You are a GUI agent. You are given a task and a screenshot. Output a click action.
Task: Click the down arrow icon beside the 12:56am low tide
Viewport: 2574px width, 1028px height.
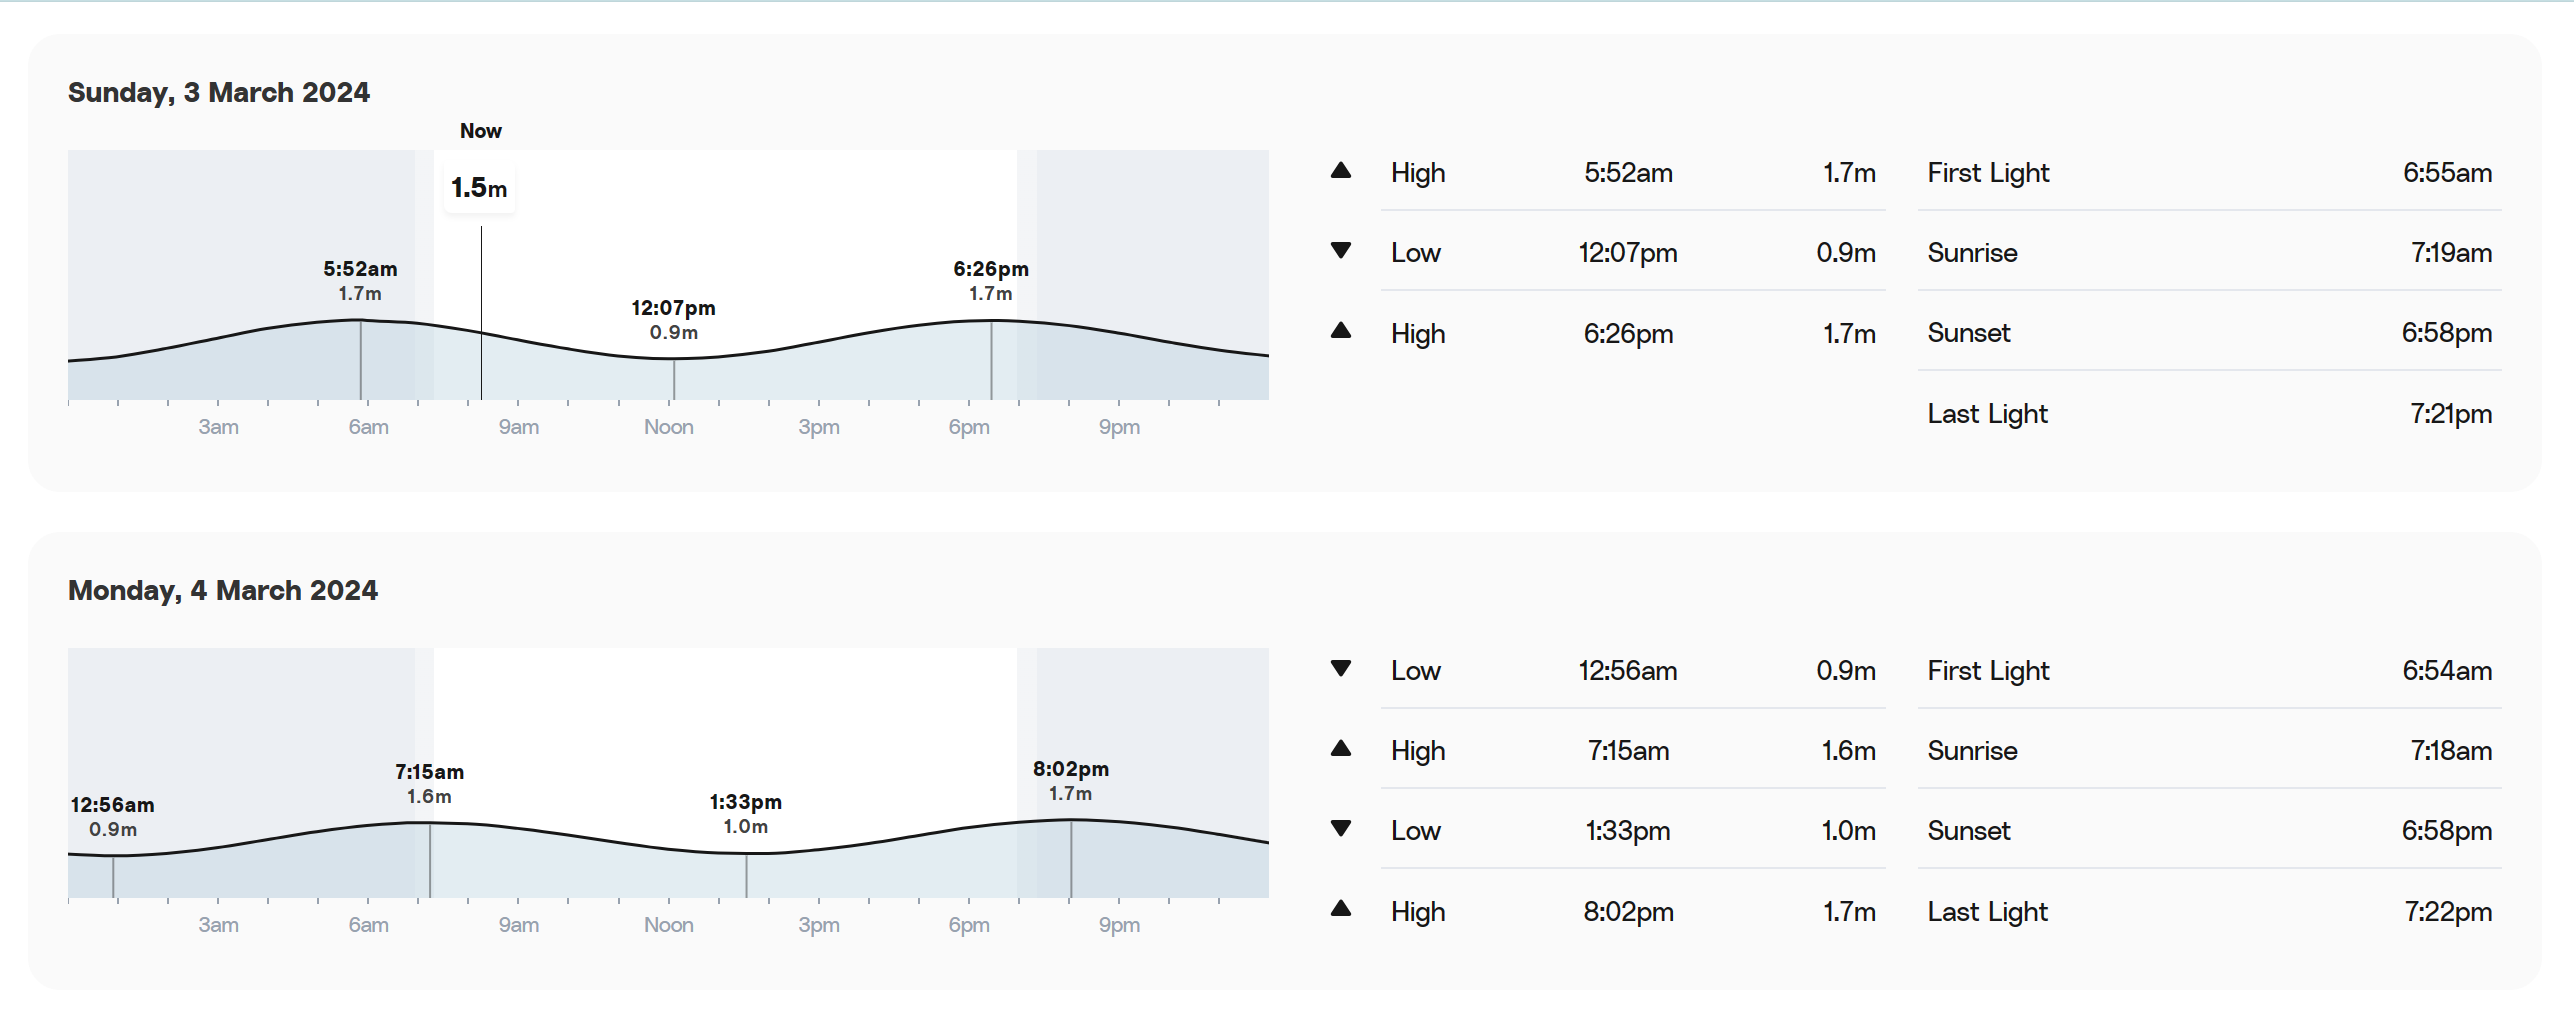click(1341, 669)
